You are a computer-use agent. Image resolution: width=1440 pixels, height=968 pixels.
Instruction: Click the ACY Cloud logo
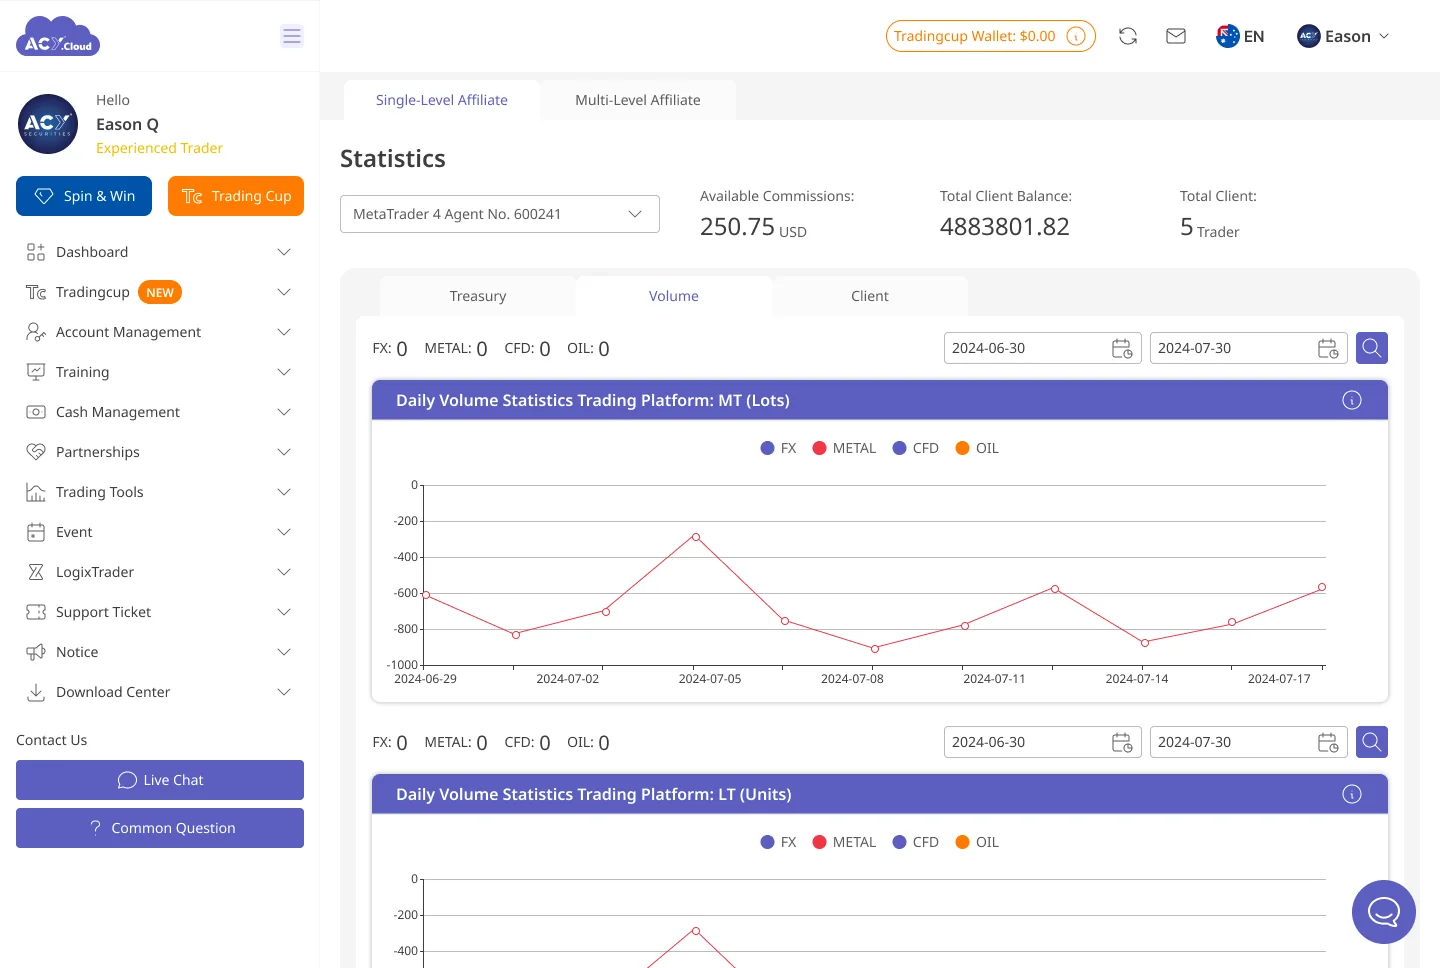coord(58,37)
